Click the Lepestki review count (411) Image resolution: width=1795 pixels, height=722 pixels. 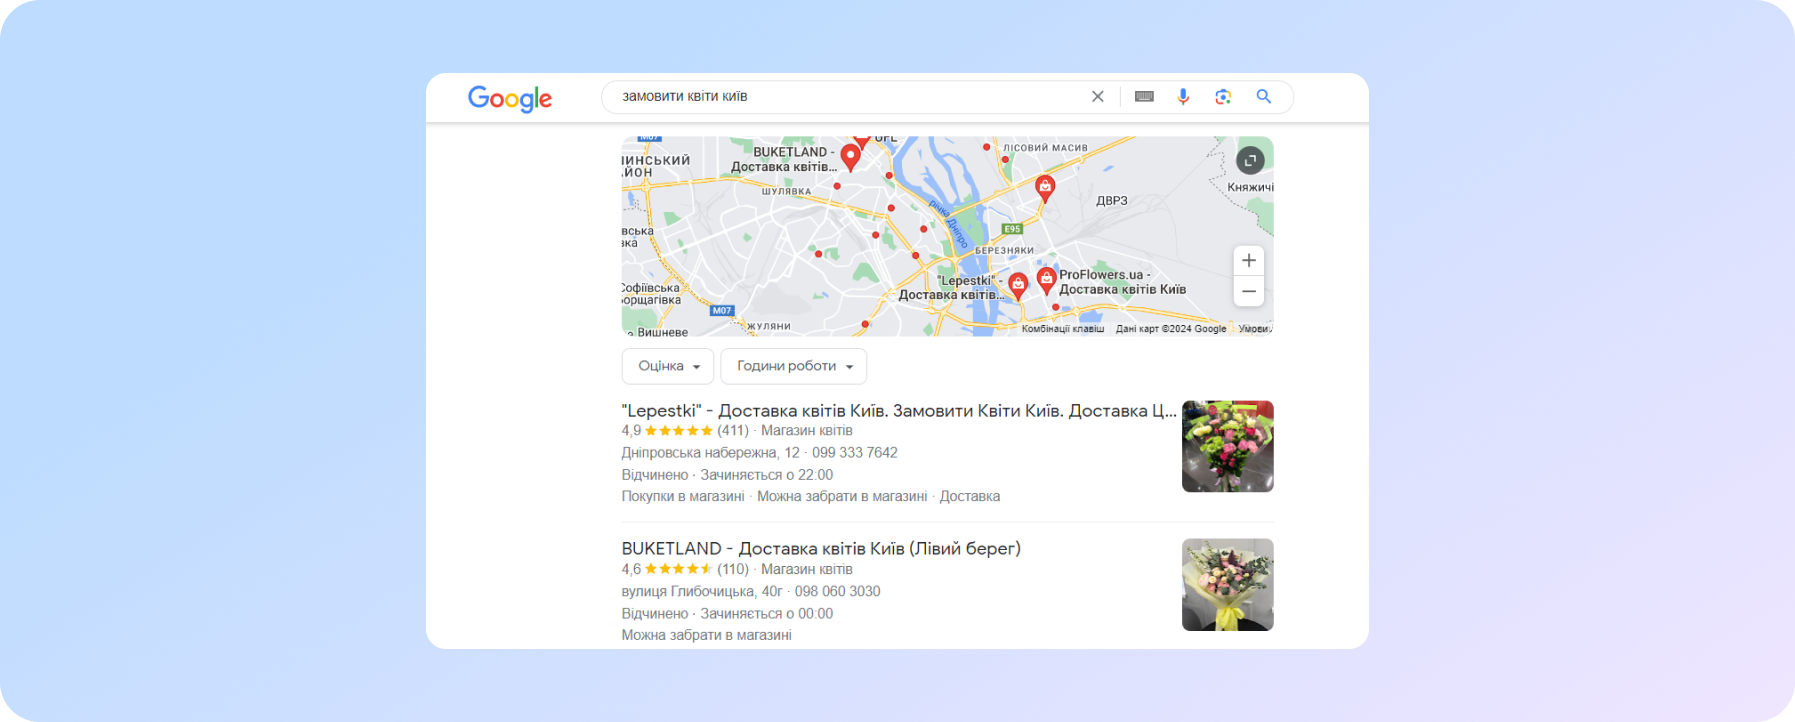[733, 431]
